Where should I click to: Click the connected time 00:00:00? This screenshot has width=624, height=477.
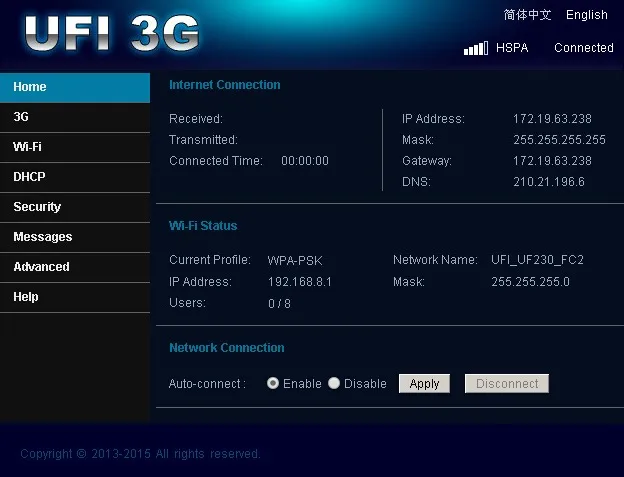[x=305, y=161]
